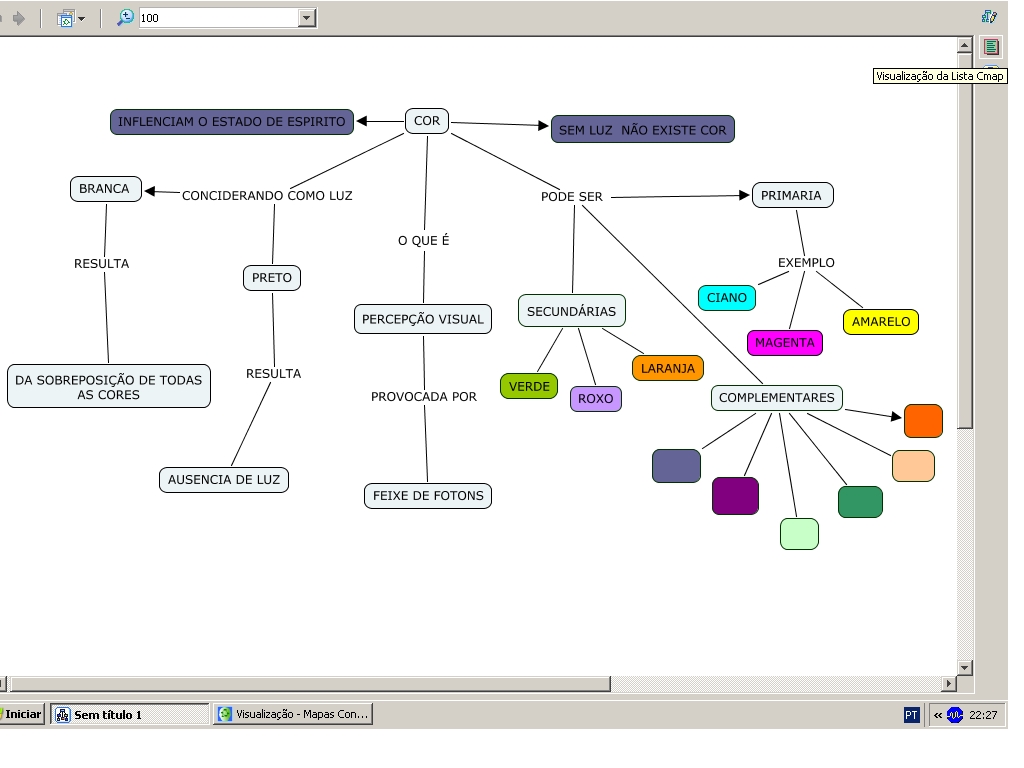Select the CIANO colored node
The height and width of the screenshot is (768, 1024).
coord(727,298)
